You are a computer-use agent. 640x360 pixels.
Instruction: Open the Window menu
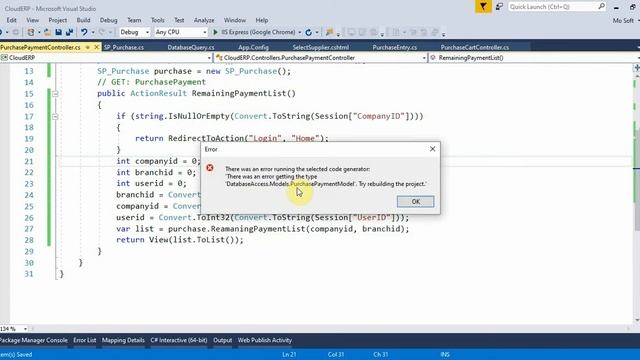coord(235,20)
